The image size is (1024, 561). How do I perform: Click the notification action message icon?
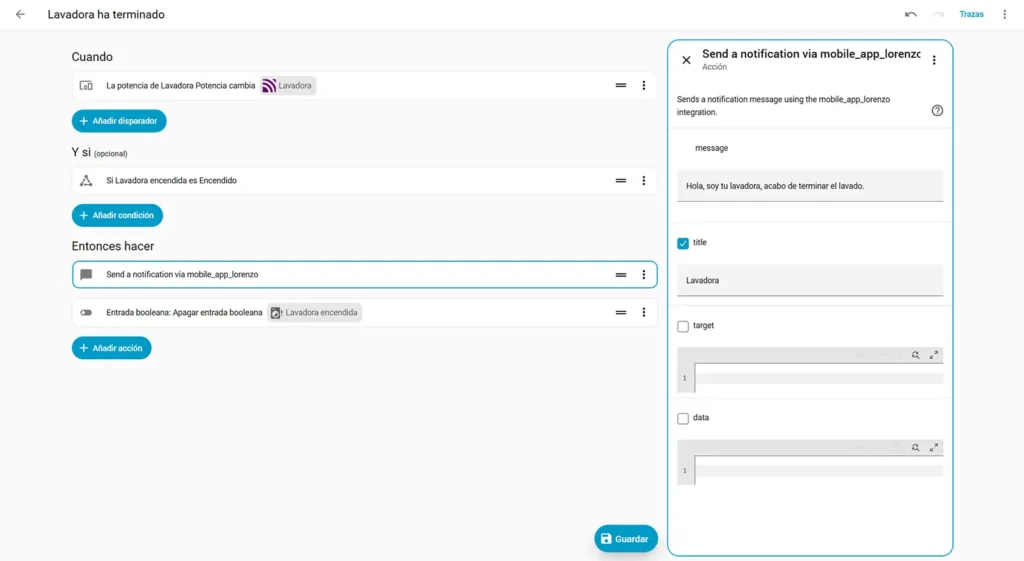pyautogui.click(x=86, y=275)
